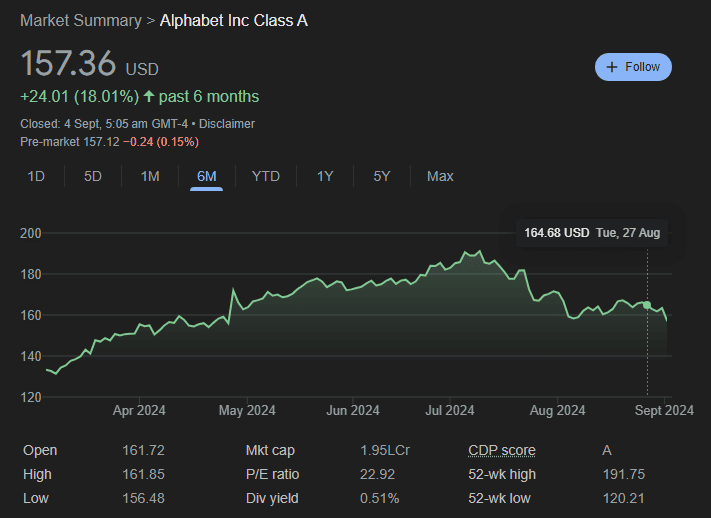Click the Mkt cap value 1.95LCr

(385, 450)
